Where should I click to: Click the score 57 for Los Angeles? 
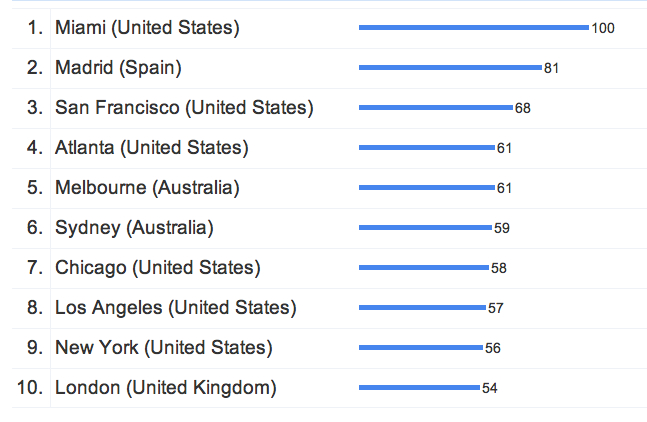[496, 308]
